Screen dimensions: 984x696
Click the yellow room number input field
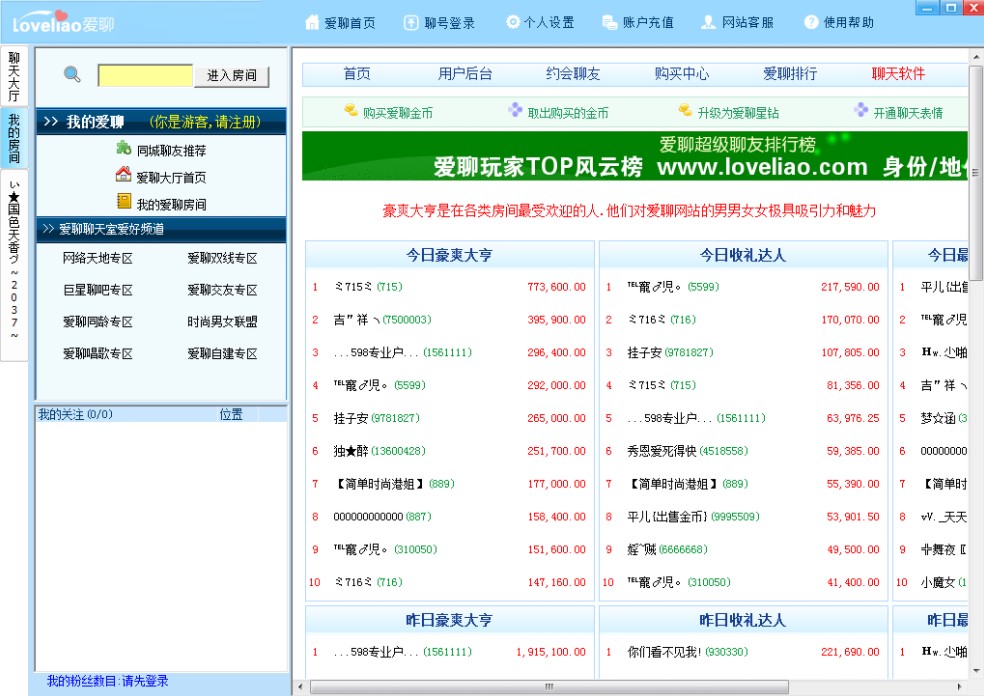145,75
